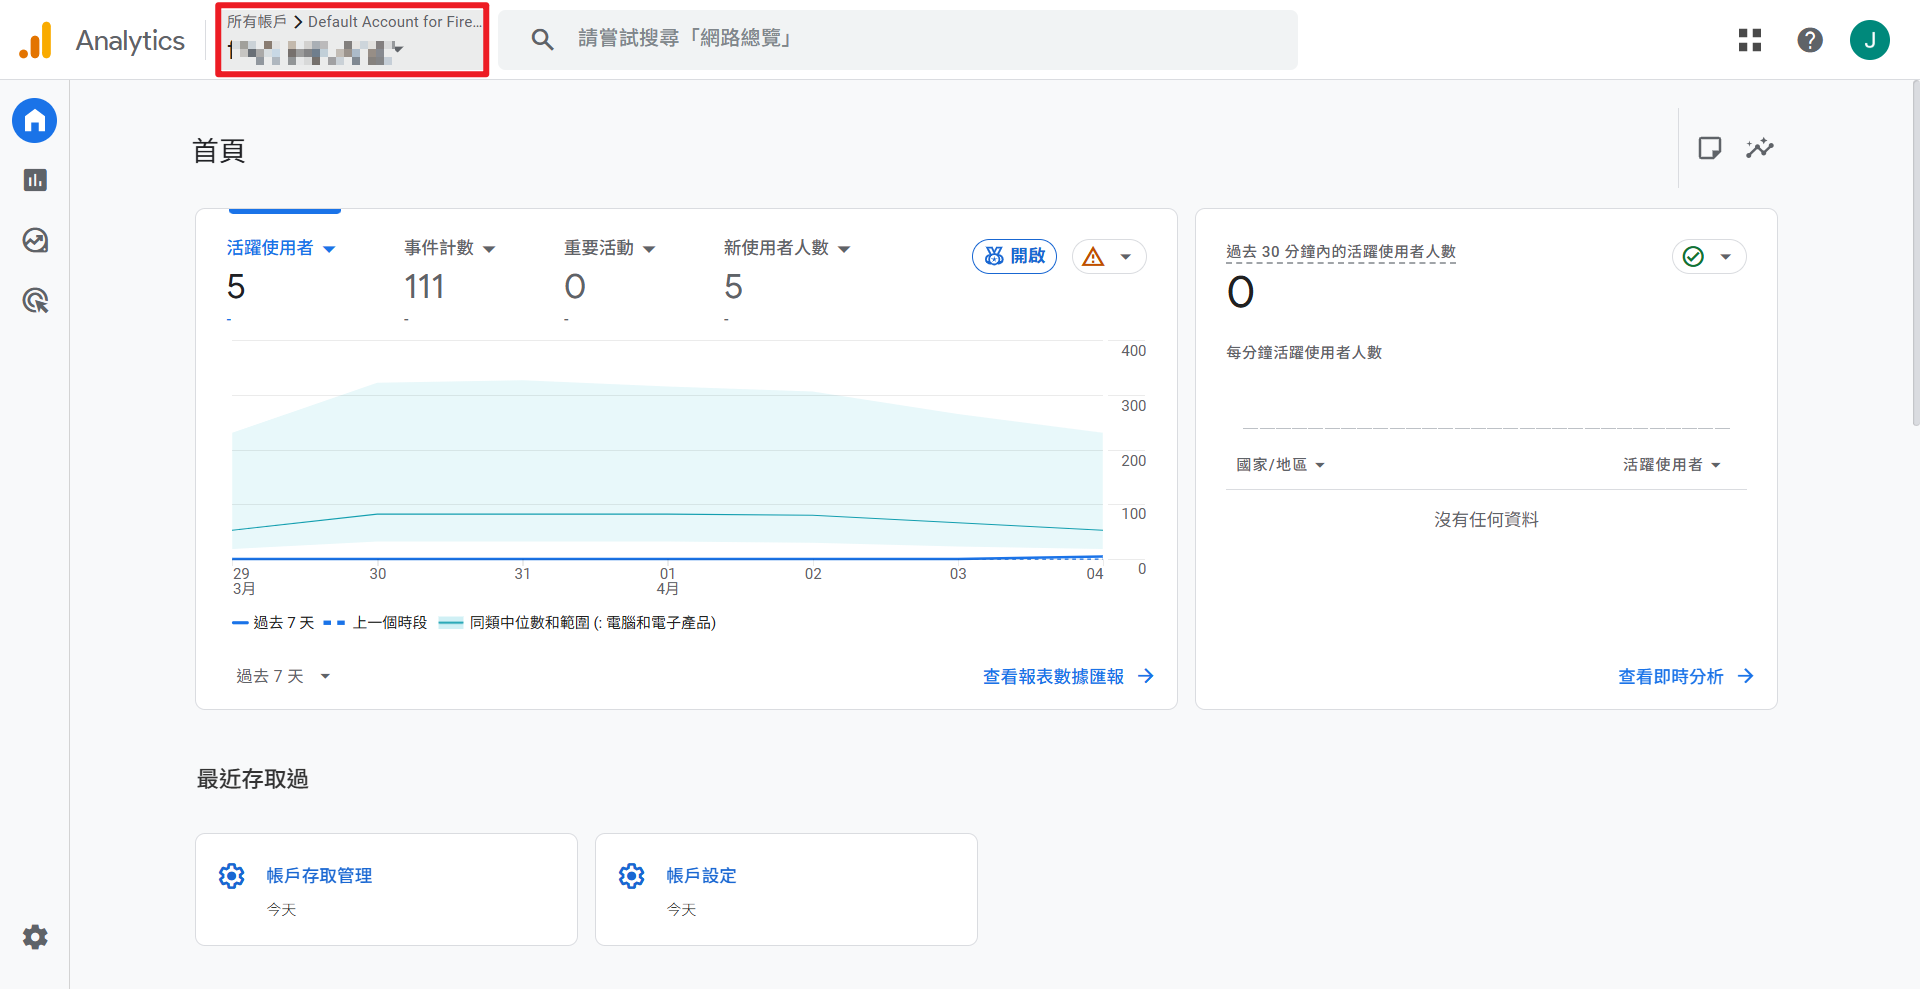The height and width of the screenshot is (989, 1920).
Task: Open the Insights panel icon near 首頁
Action: click(1760, 147)
